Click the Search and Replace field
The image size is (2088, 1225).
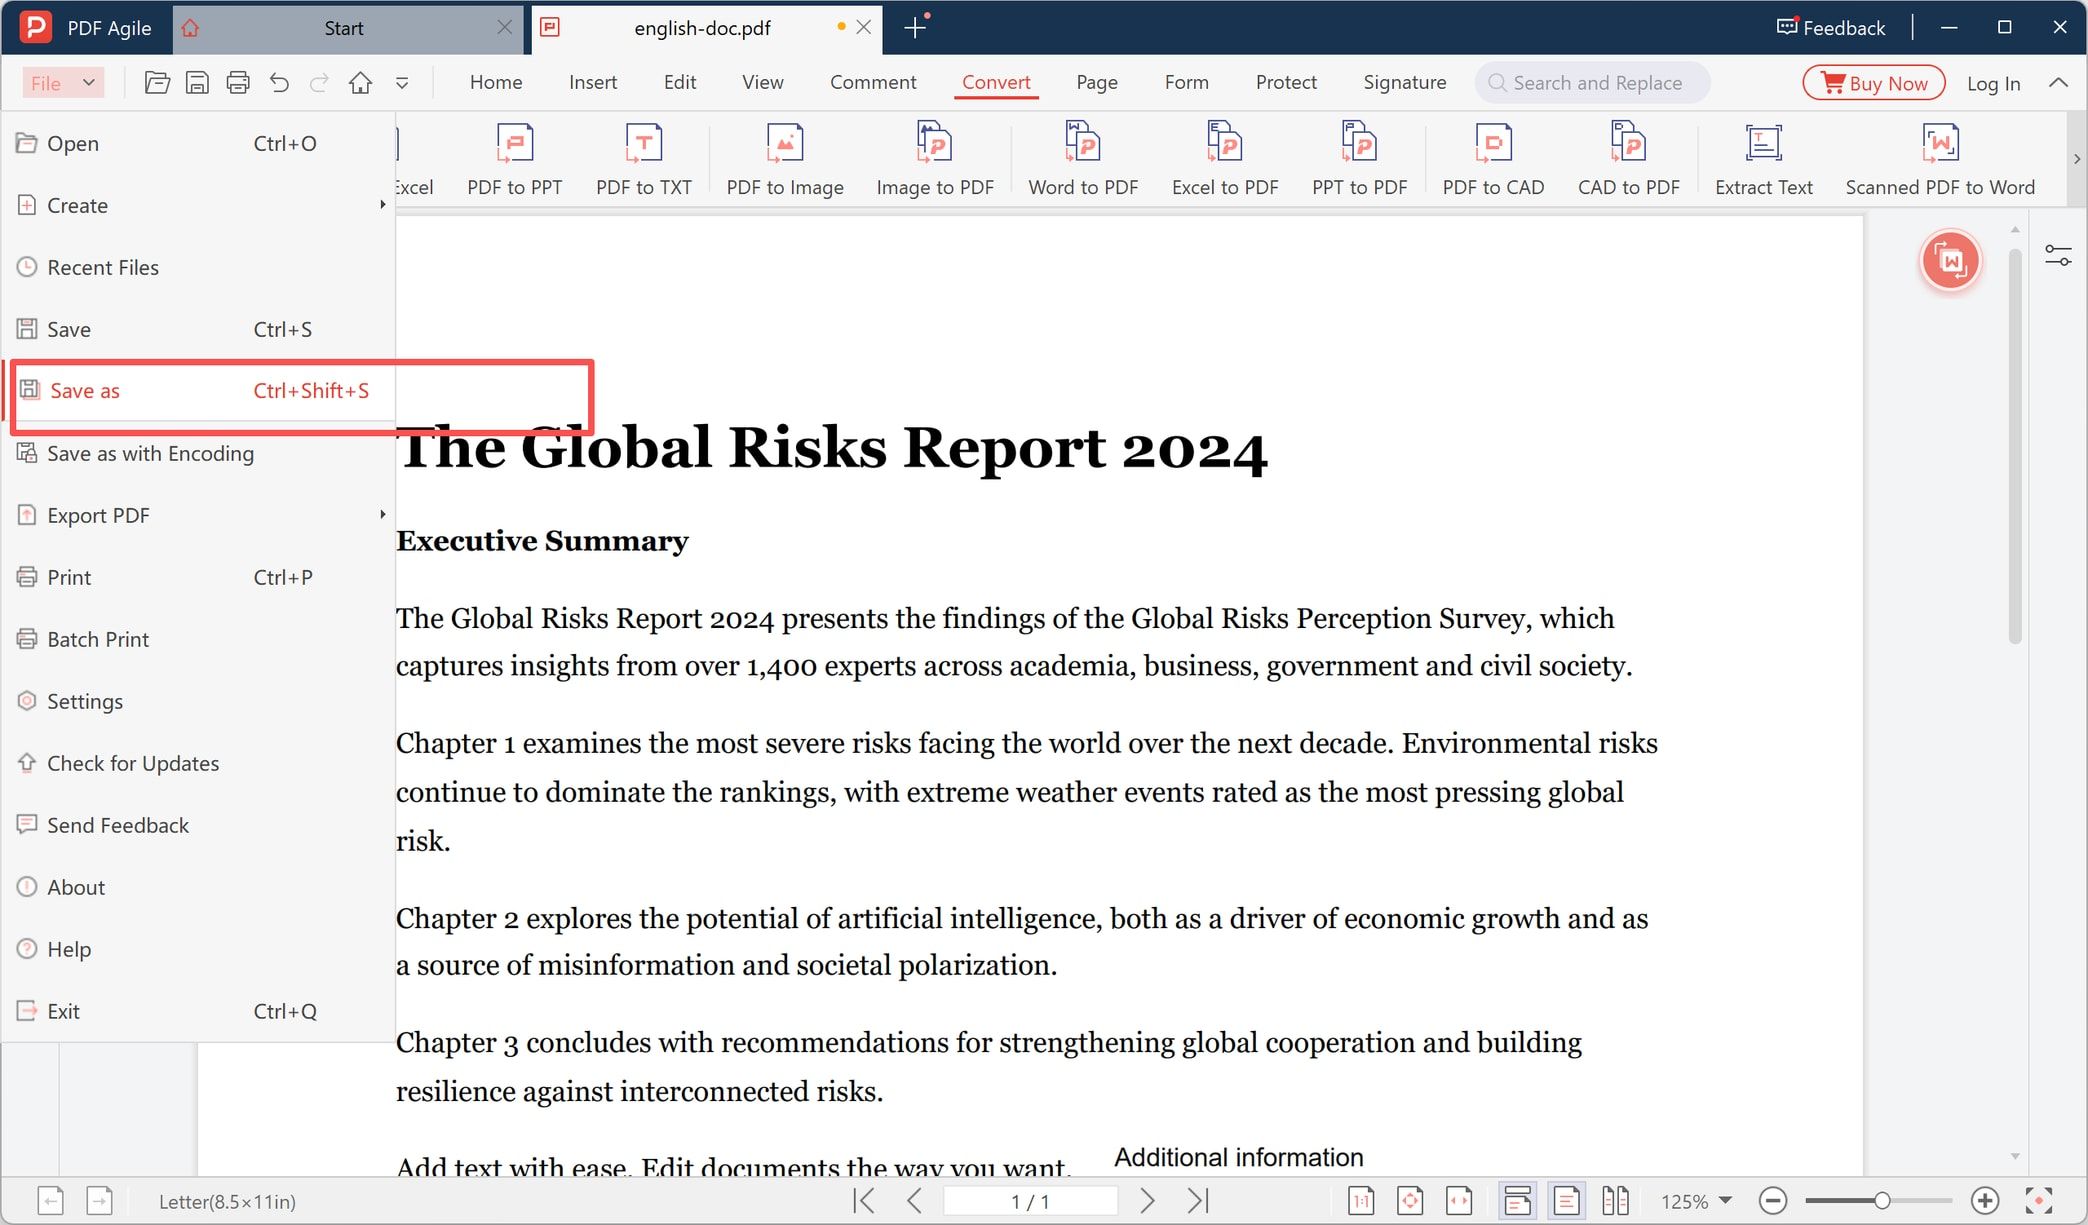click(x=1592, y=83)
